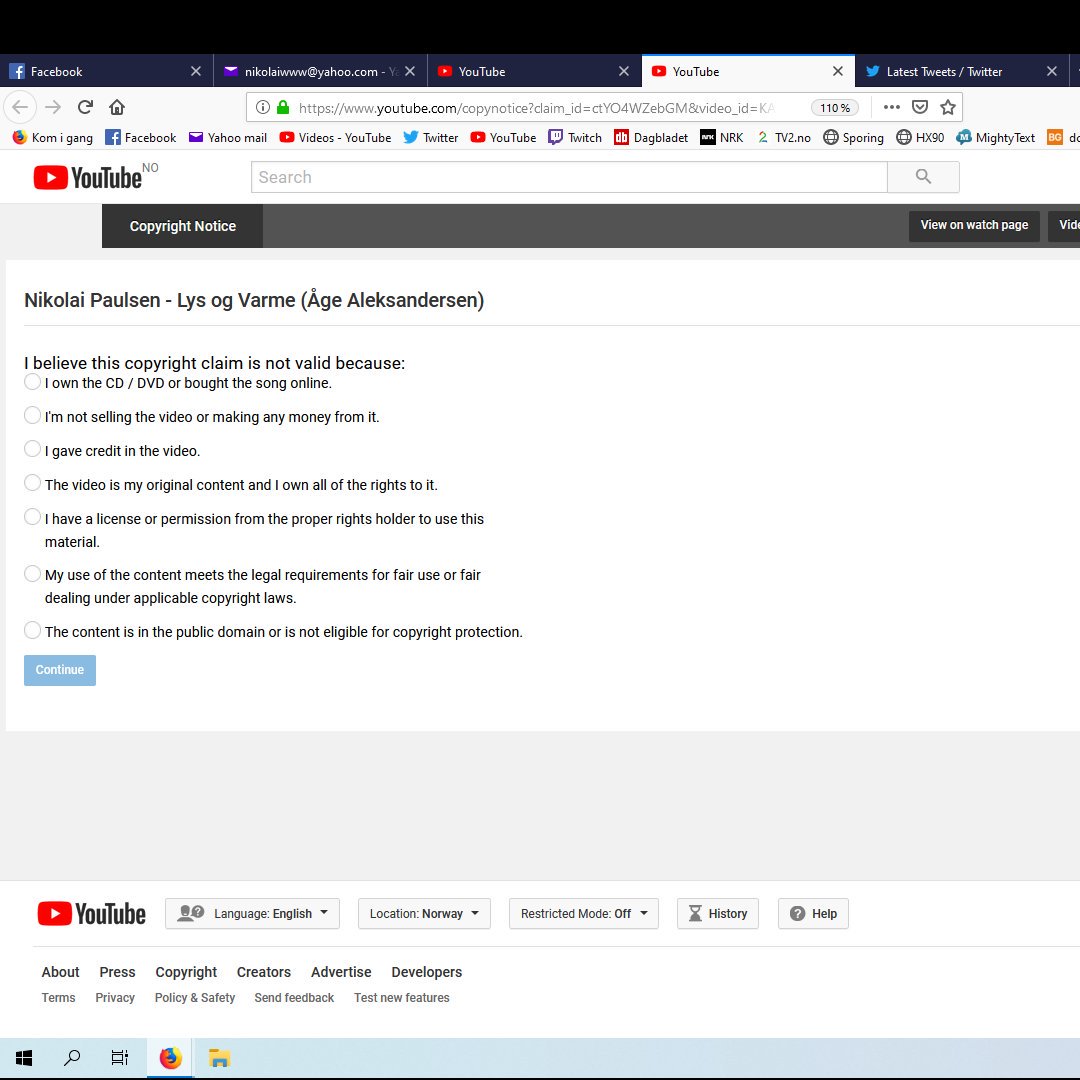Click the YouTube logo in the footer
This screenshot has width=1080, height=1080.
pos(92,914)
